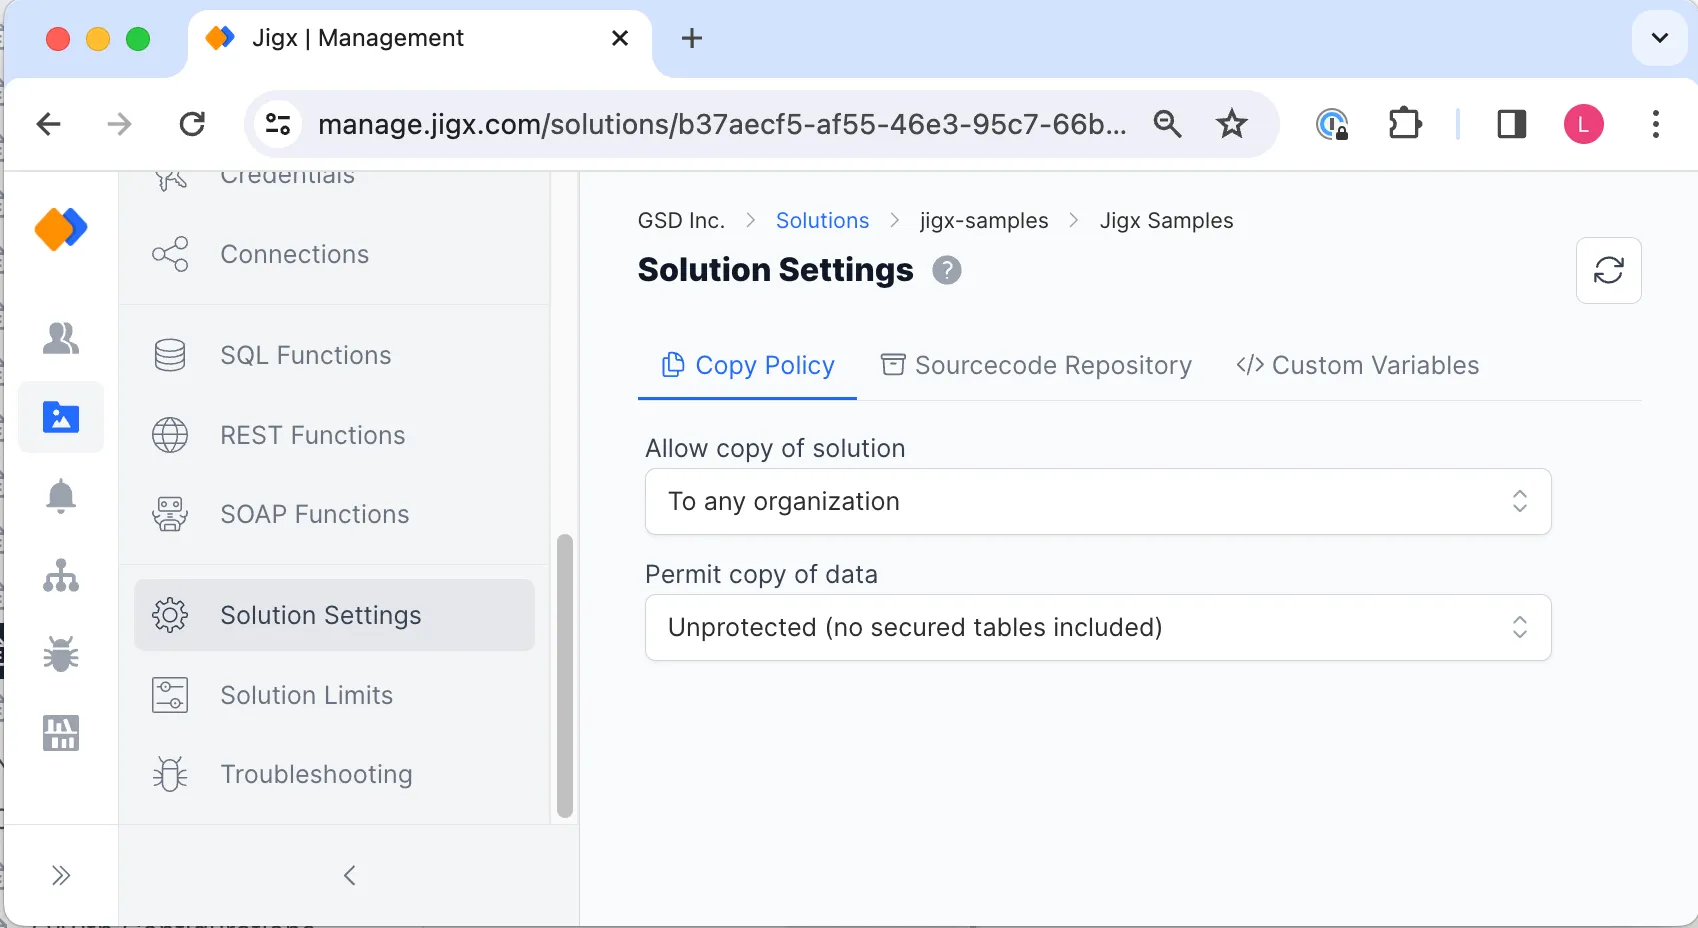Click the password manager extension icon
This screenshot has height=928, width=1698.
[x=1332, y=124]
